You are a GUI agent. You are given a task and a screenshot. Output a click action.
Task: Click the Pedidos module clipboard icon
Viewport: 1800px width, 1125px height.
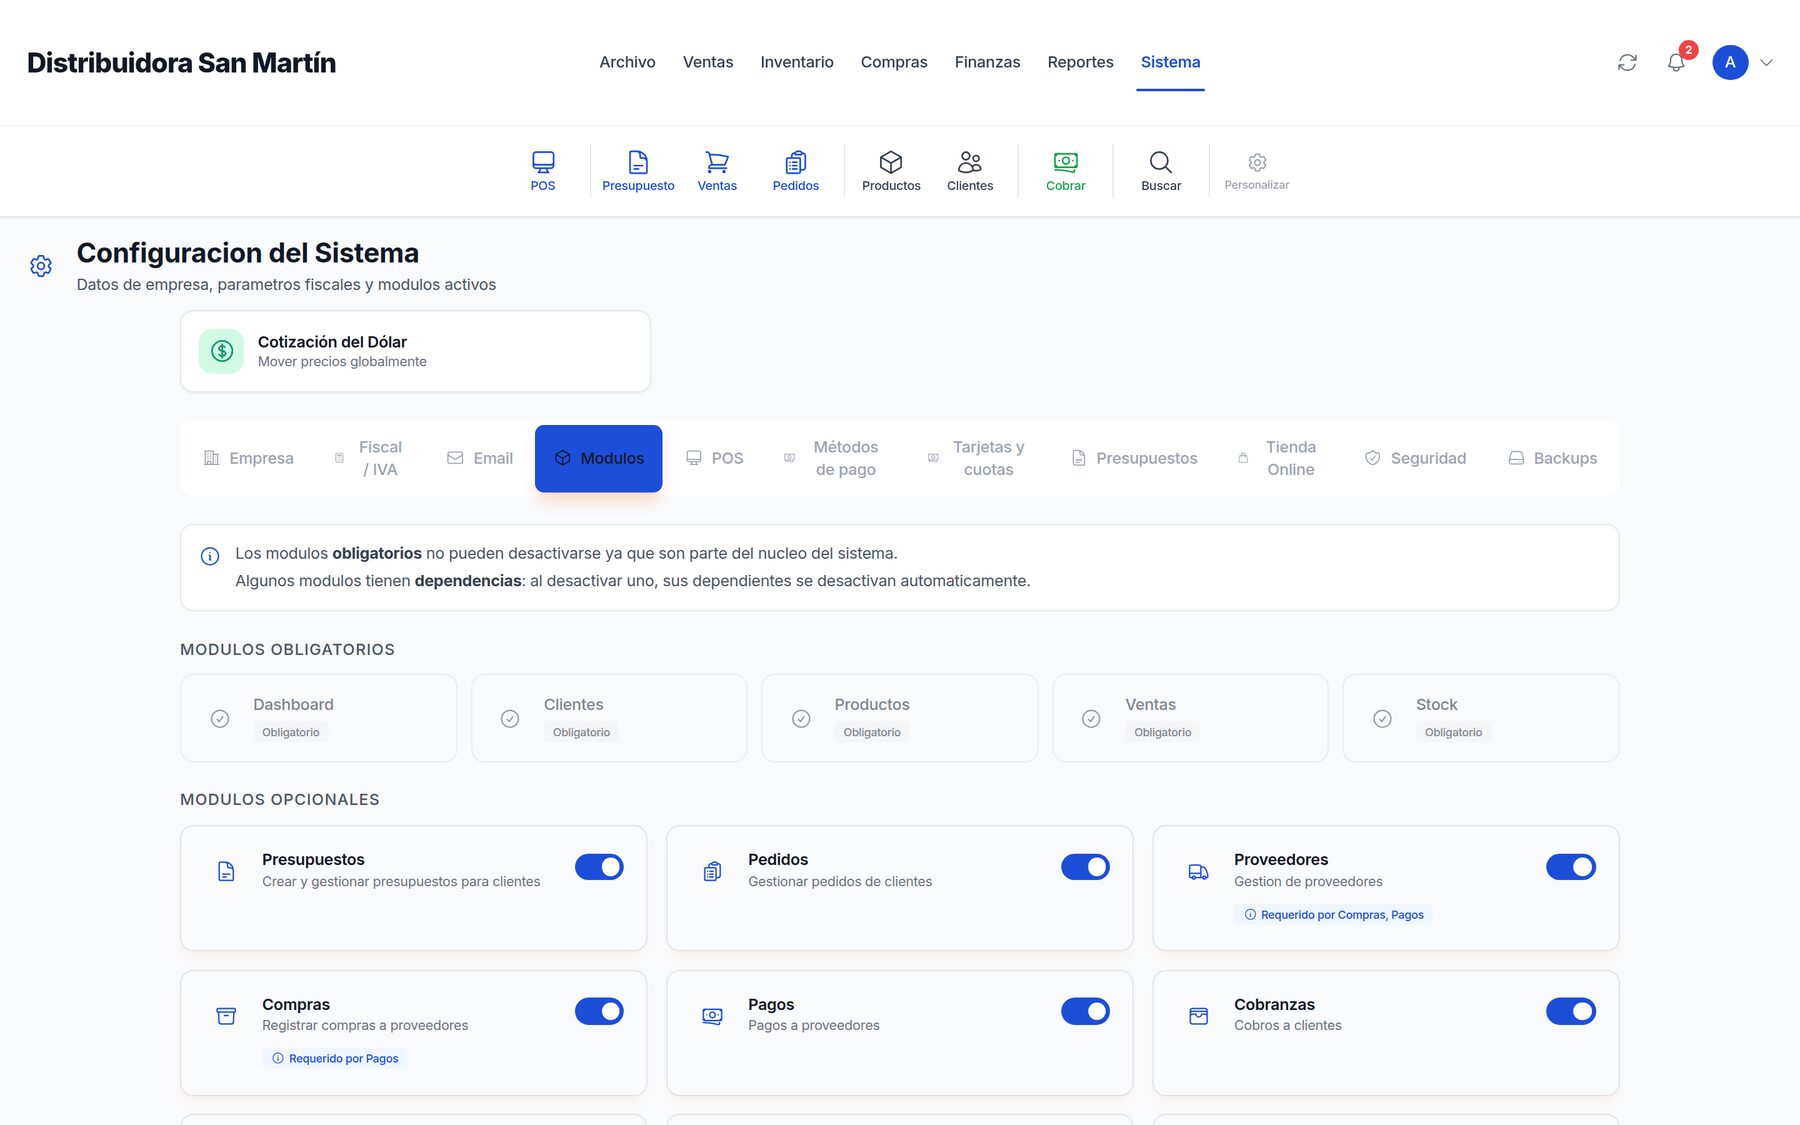click(x=712, y=871)
